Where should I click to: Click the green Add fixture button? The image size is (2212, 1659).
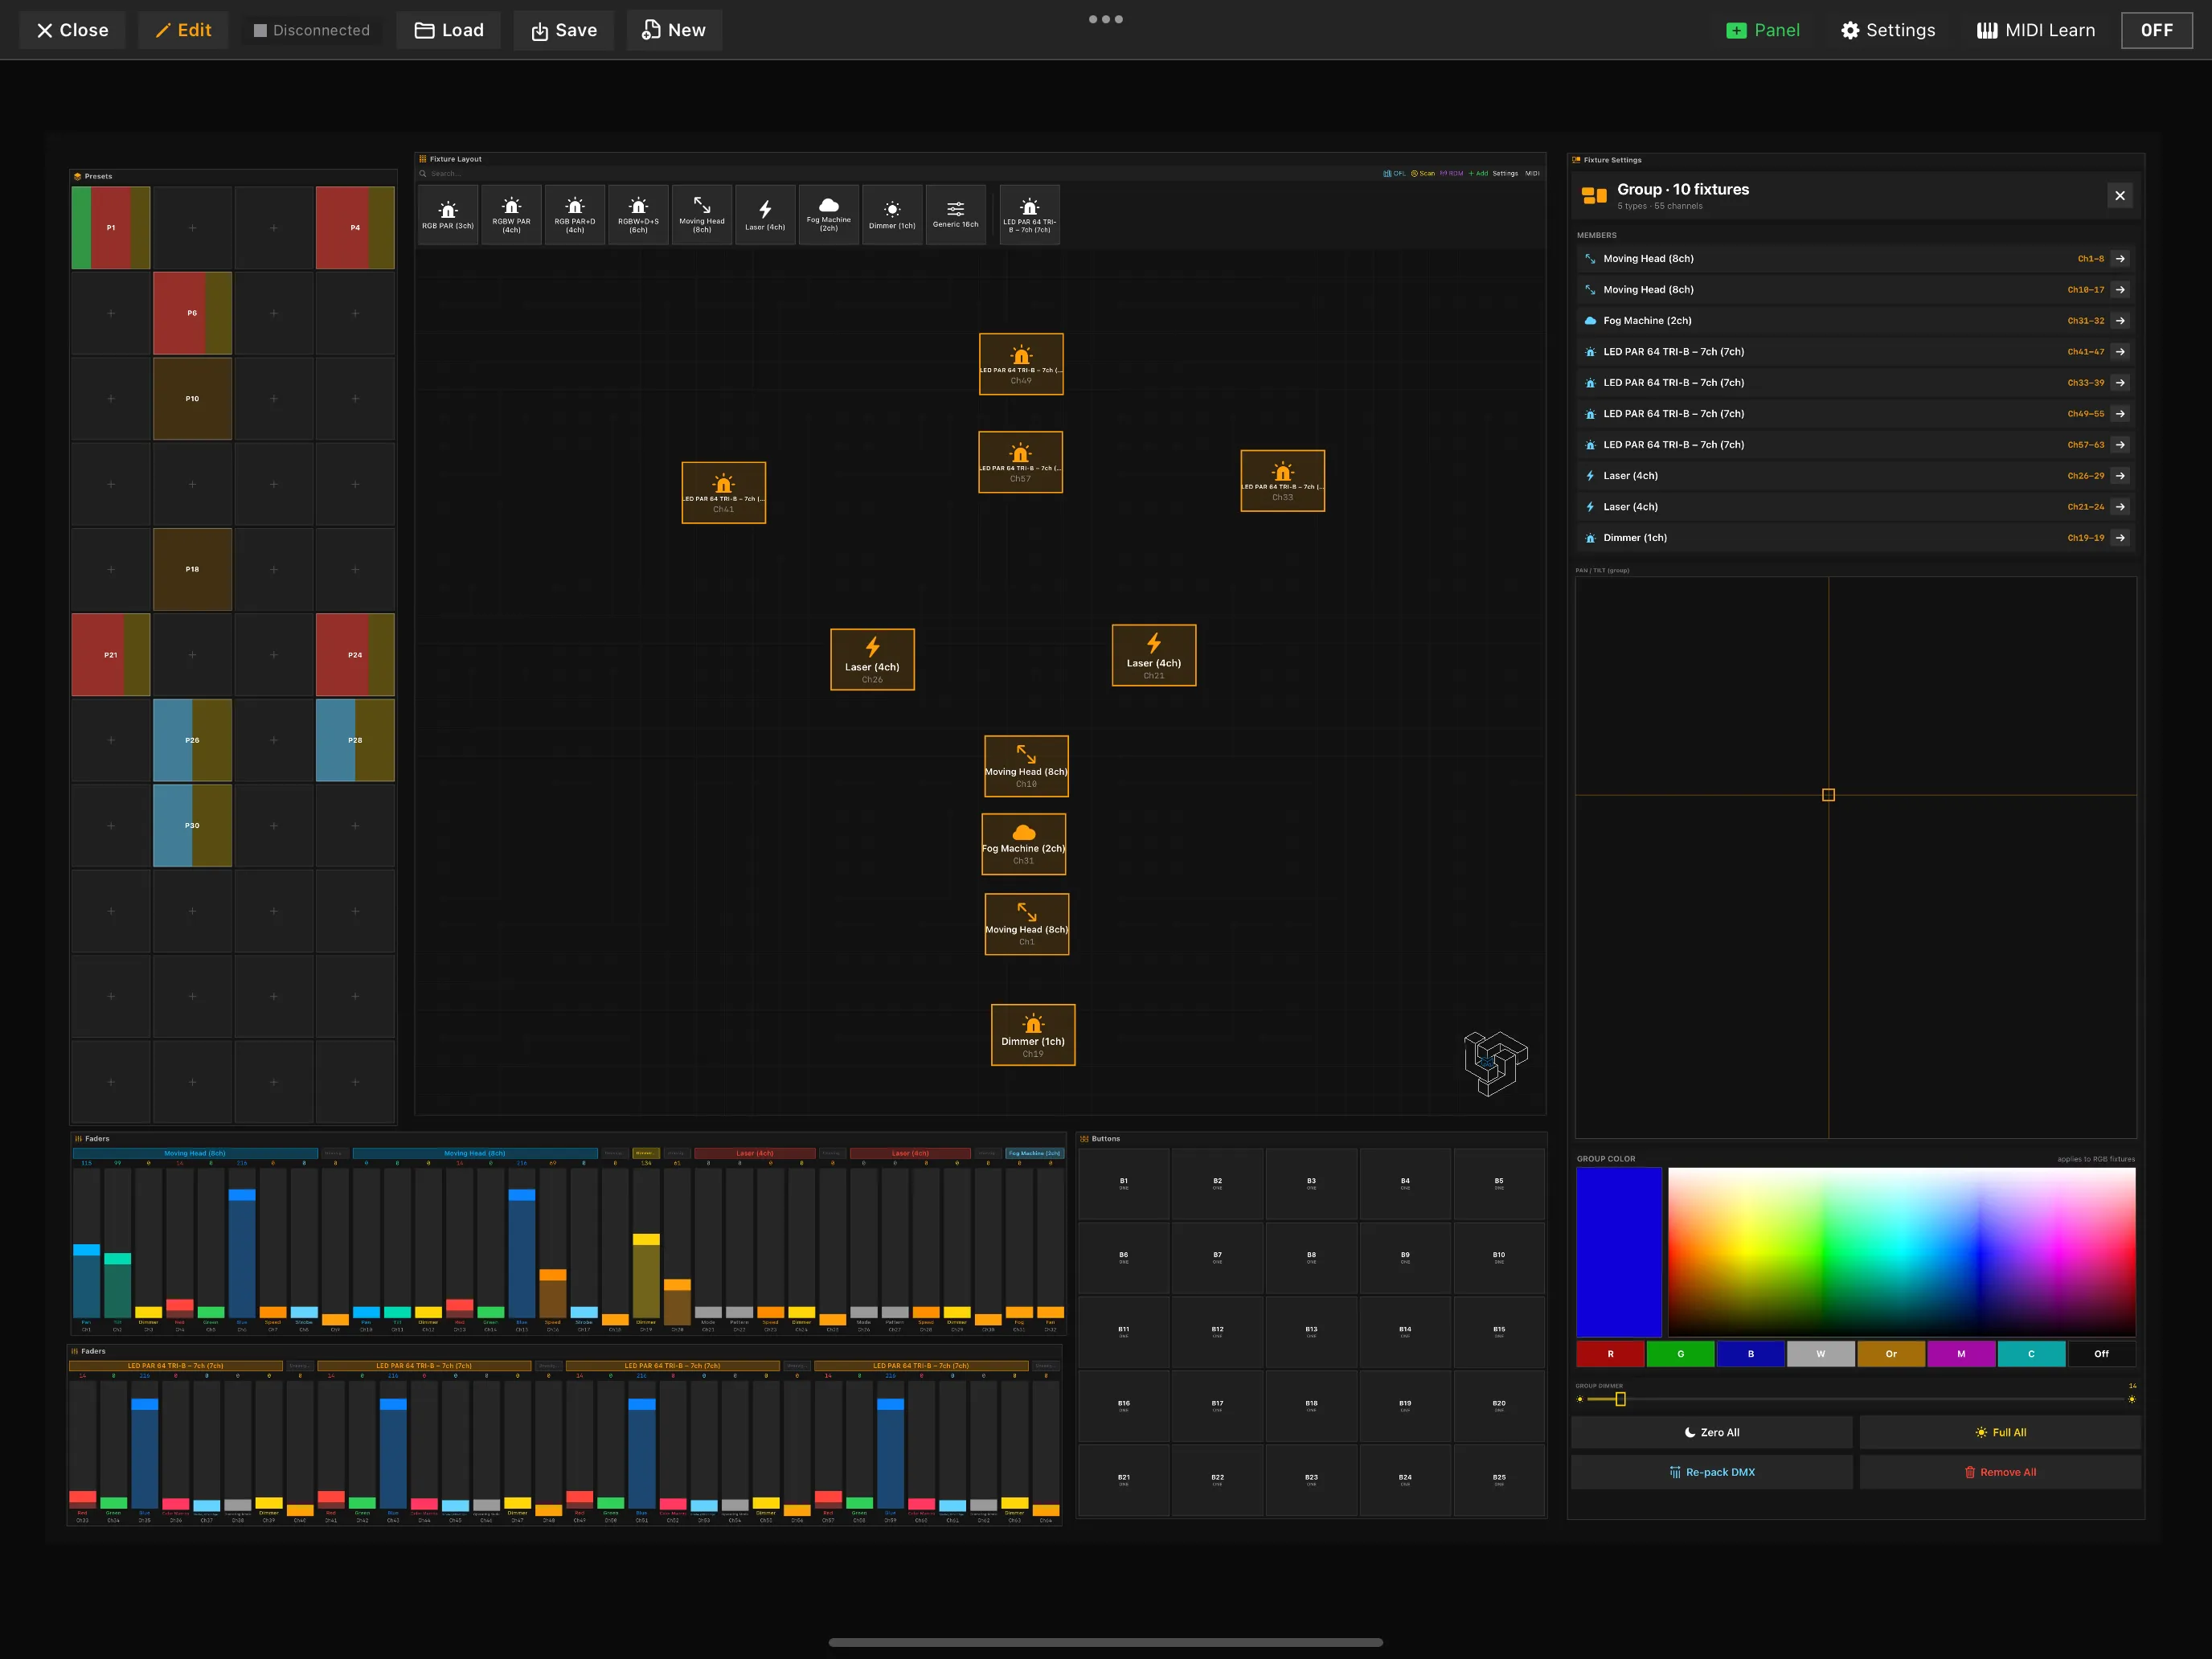click(x=1478, y=173)
